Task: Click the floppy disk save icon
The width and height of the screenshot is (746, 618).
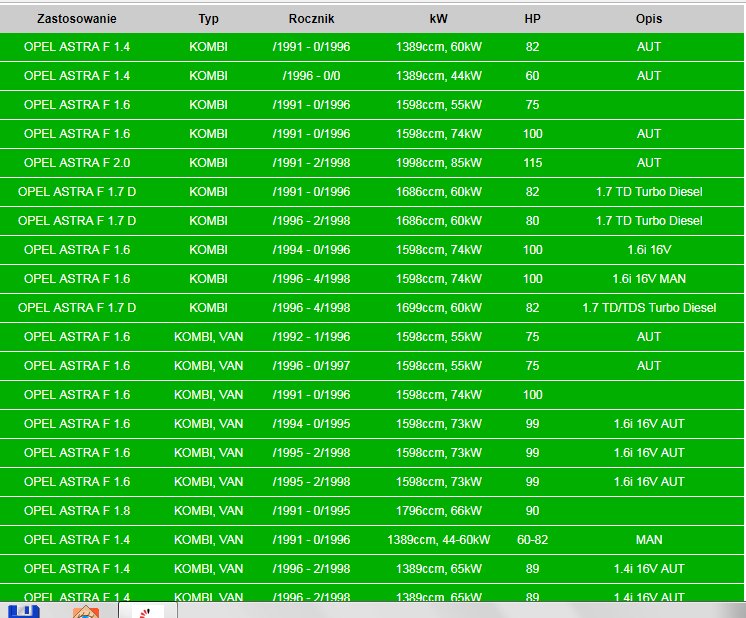Action: coord(23,610)
